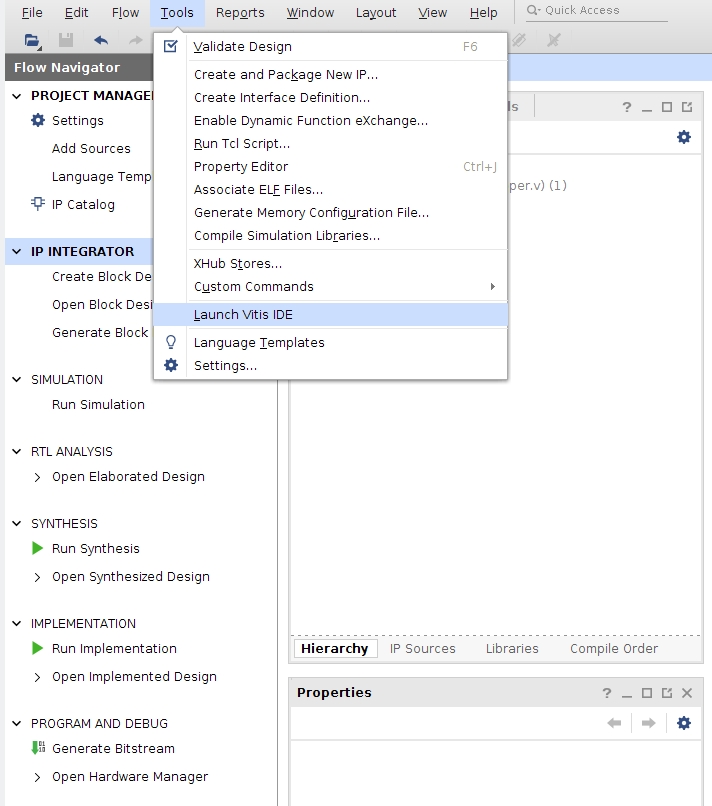Open help for the Properties panel

click(x=607, y=693)
